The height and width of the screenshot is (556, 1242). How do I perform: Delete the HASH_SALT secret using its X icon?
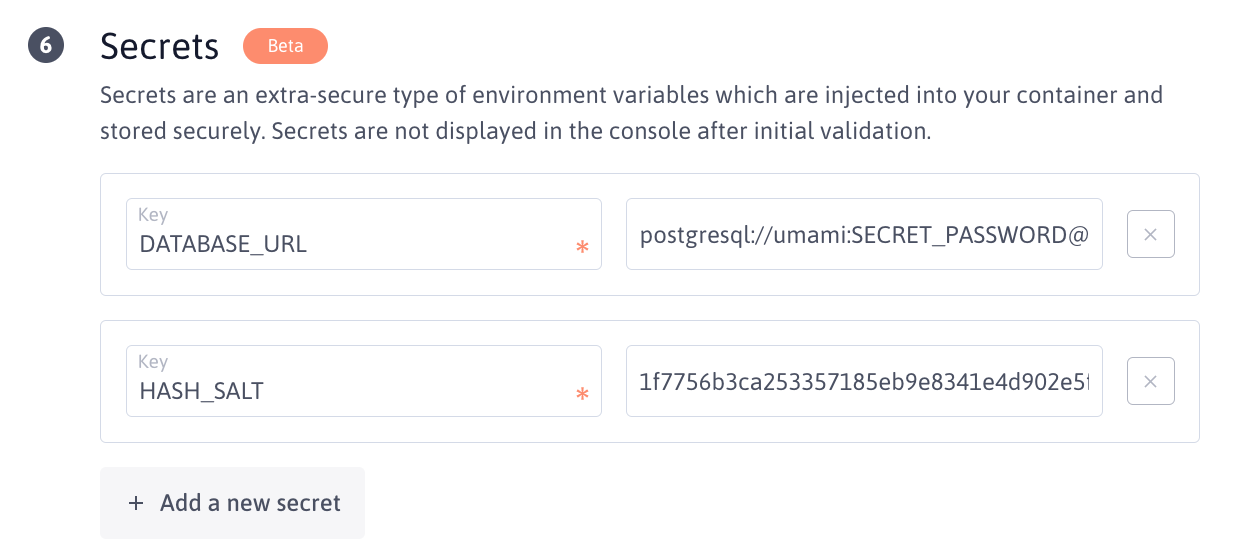tap(1150, 381)
